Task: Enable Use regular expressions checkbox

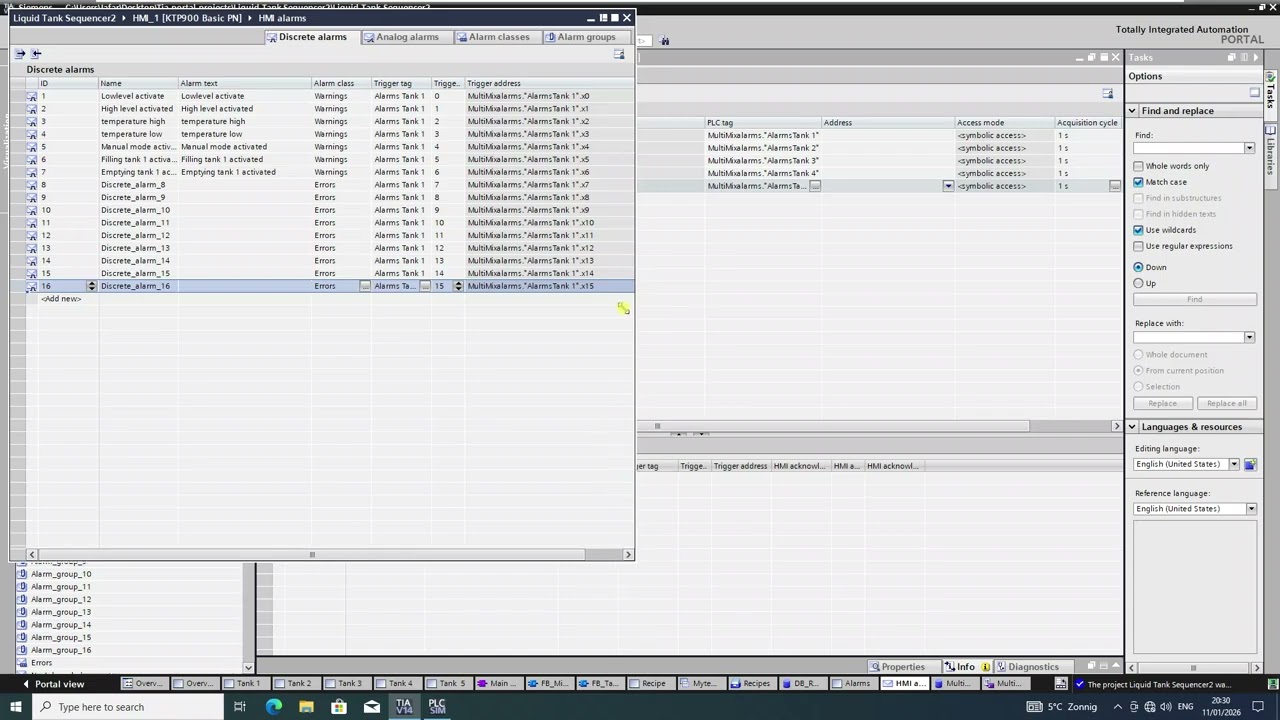Action: [x=1138, y=246]
